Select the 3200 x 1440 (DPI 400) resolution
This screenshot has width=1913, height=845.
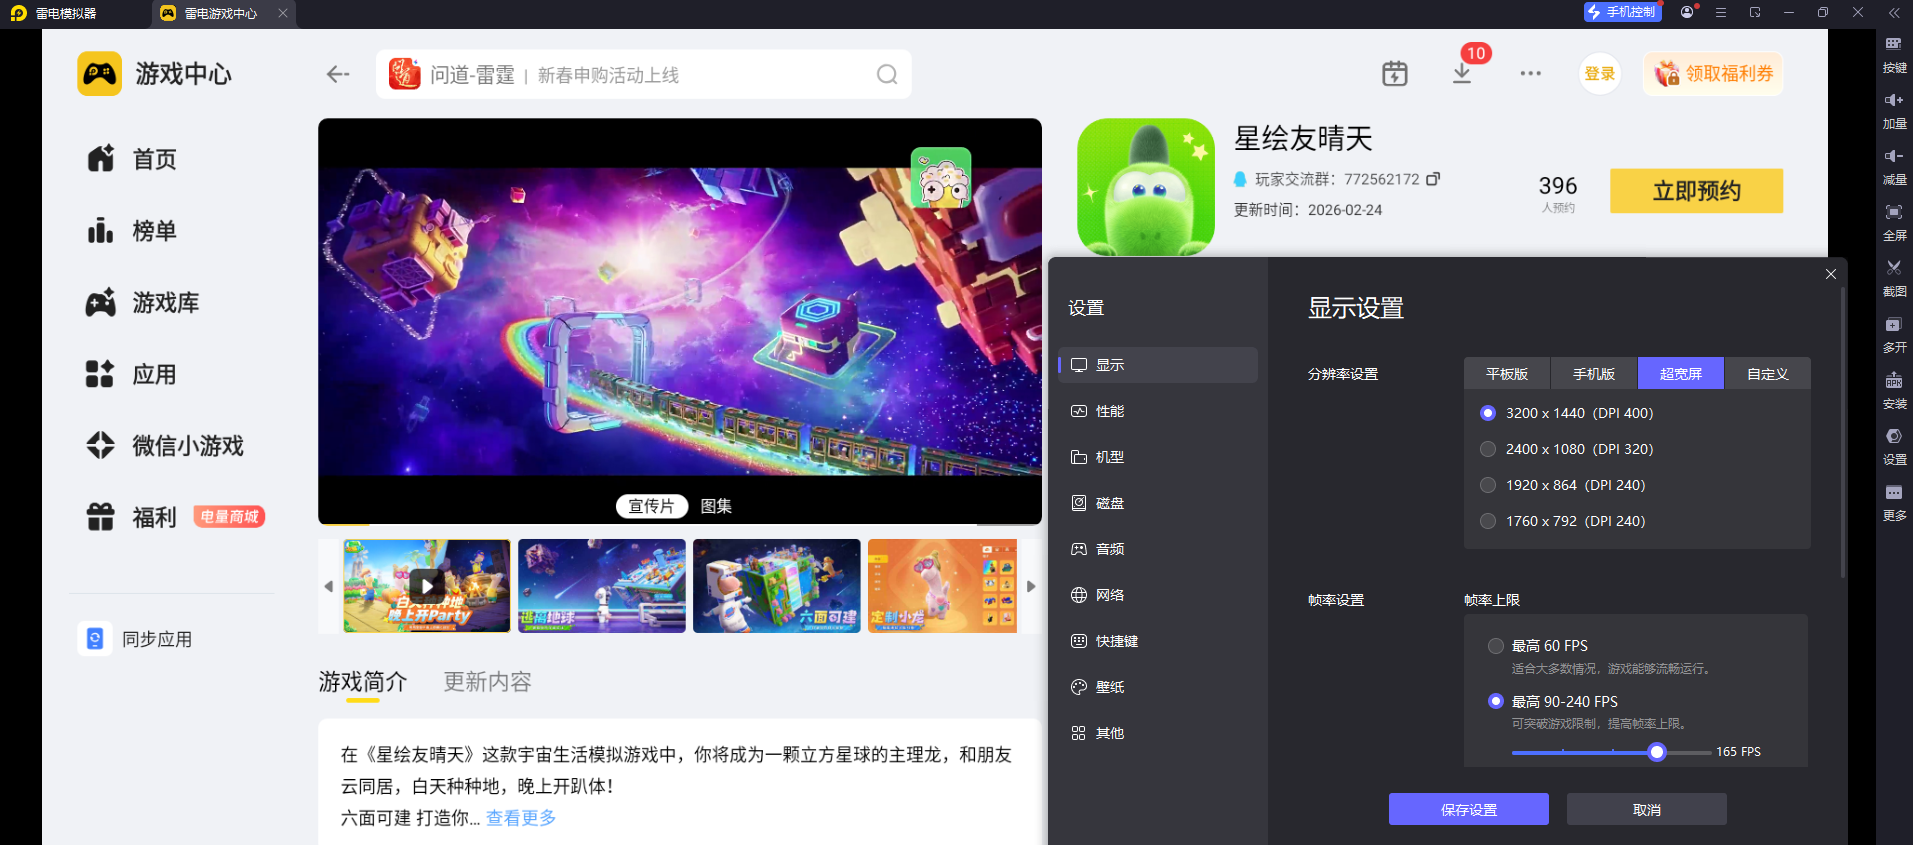point(1488,413)
